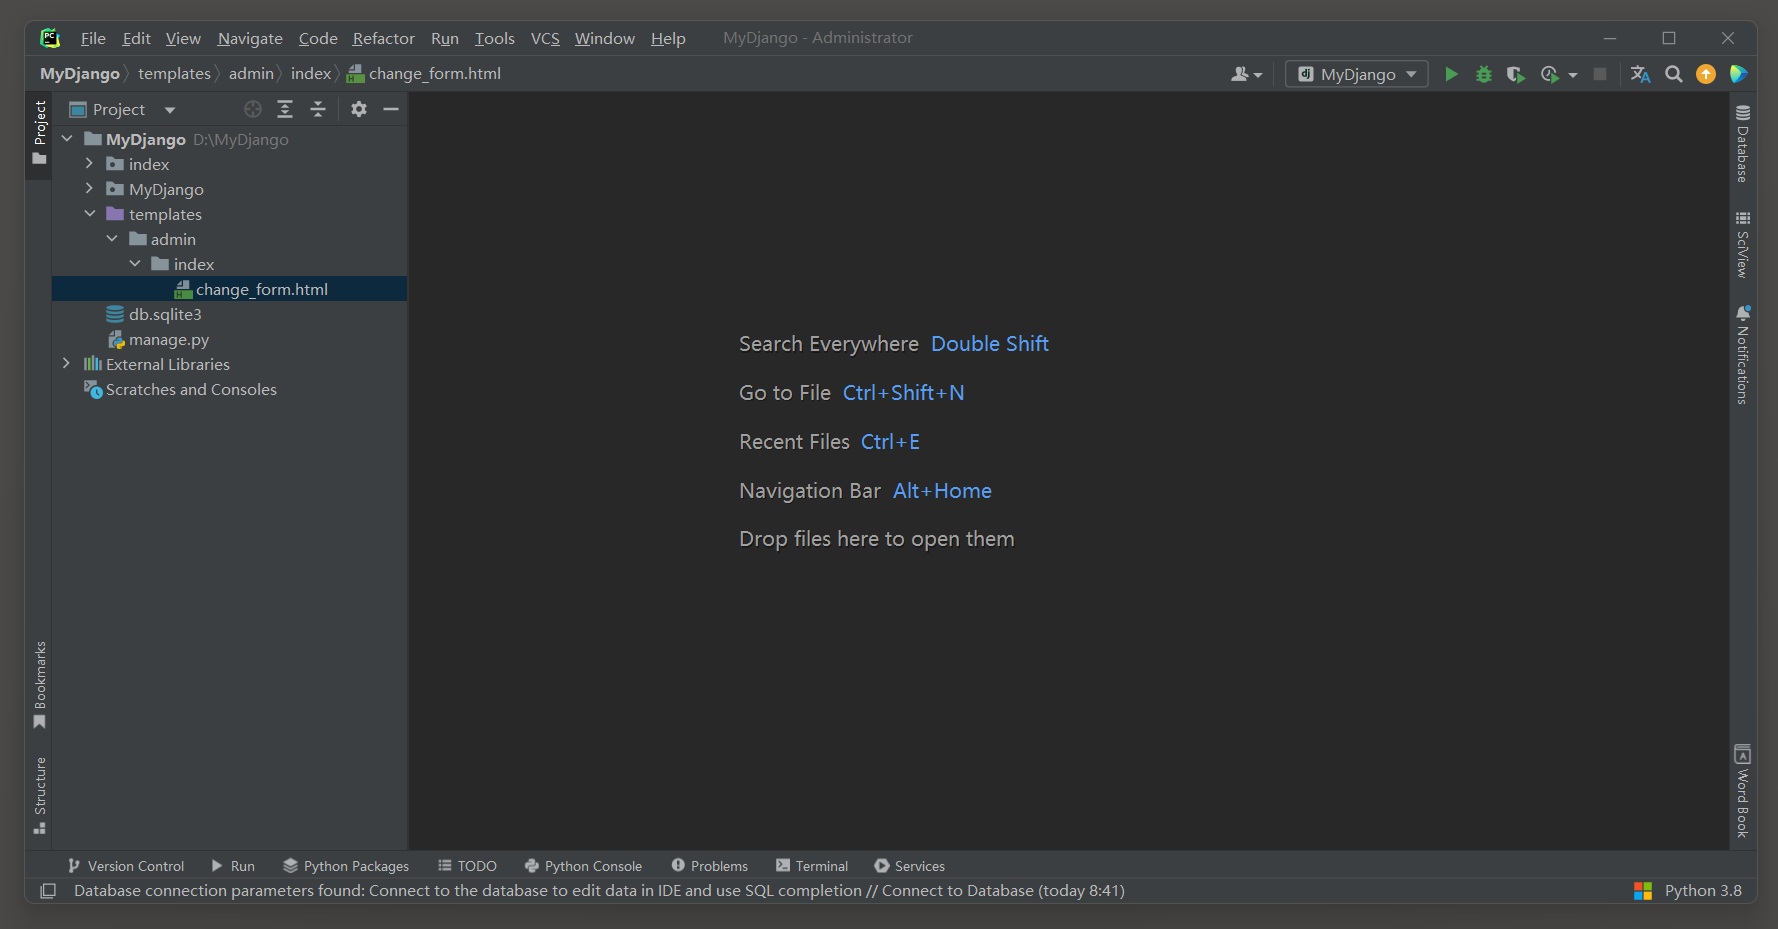Viewport: 1778px width, 929px height.
Task: Click the orange update arrow icon
Action: point(1706,74)
